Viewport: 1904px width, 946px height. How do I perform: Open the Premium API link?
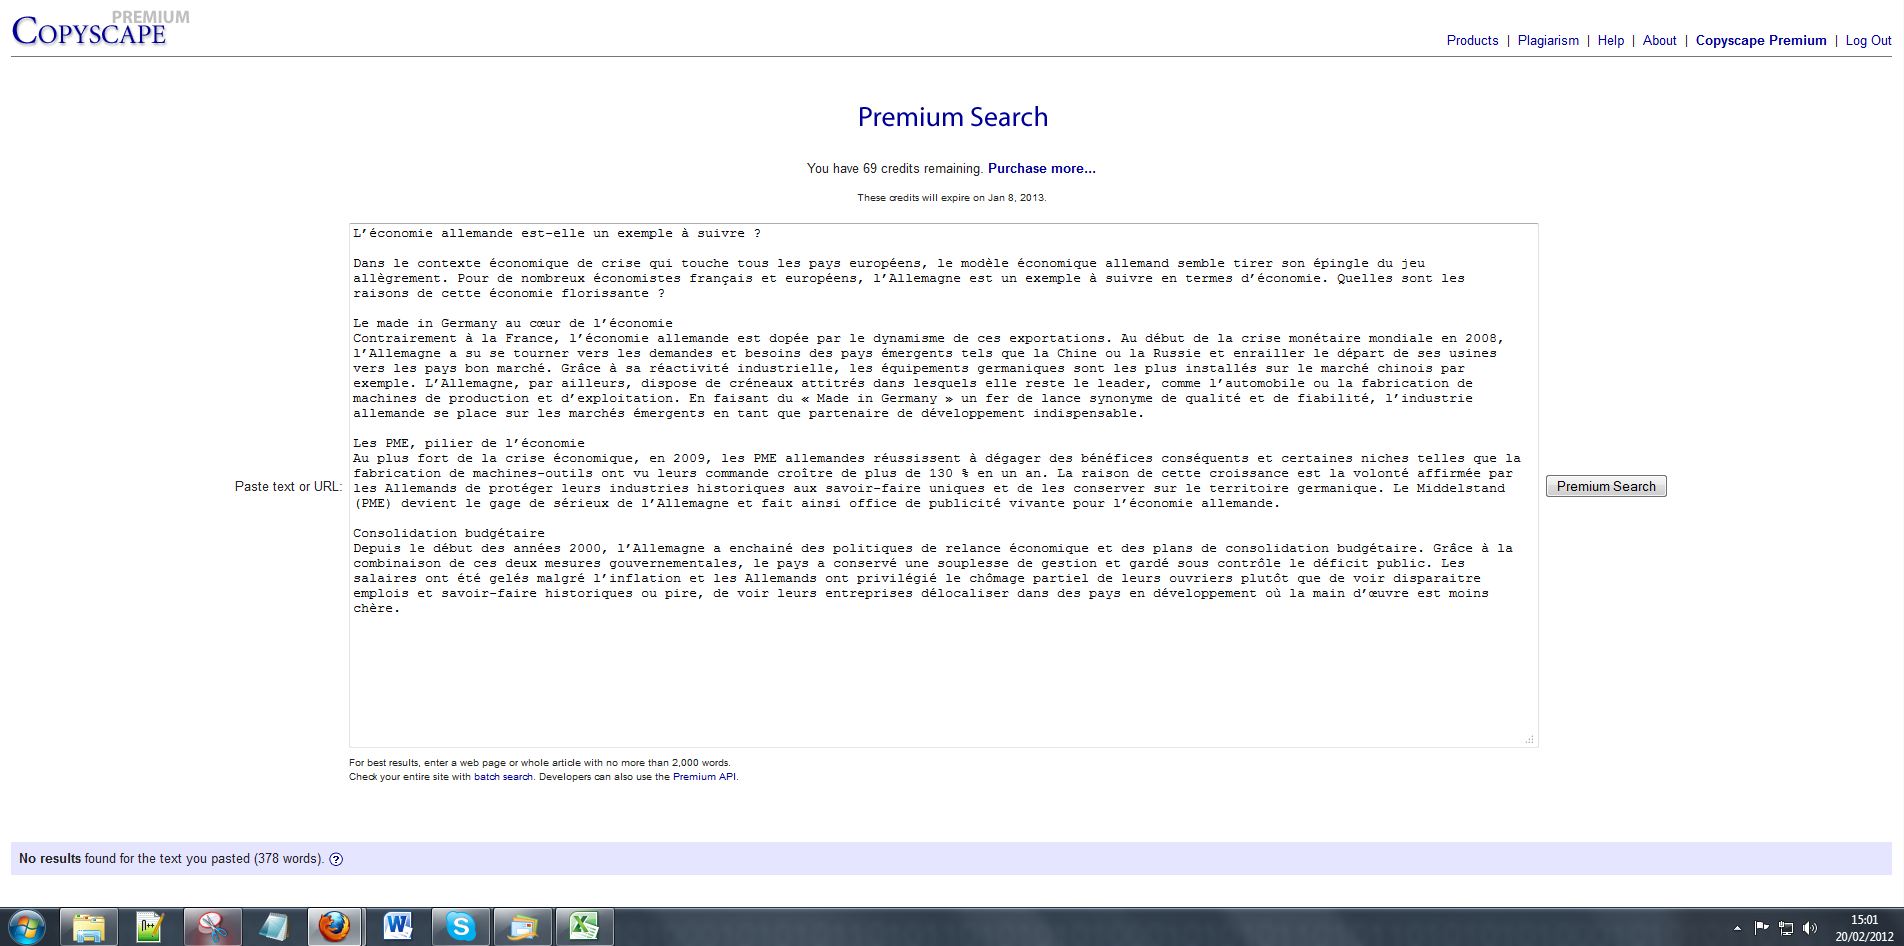point(704,777)
